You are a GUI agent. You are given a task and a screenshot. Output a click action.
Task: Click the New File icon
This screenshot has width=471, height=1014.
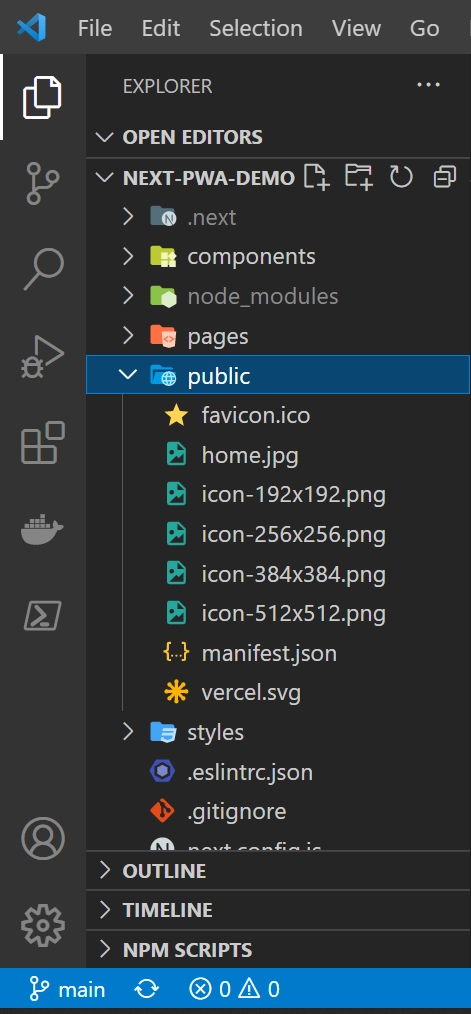point(317,177)
